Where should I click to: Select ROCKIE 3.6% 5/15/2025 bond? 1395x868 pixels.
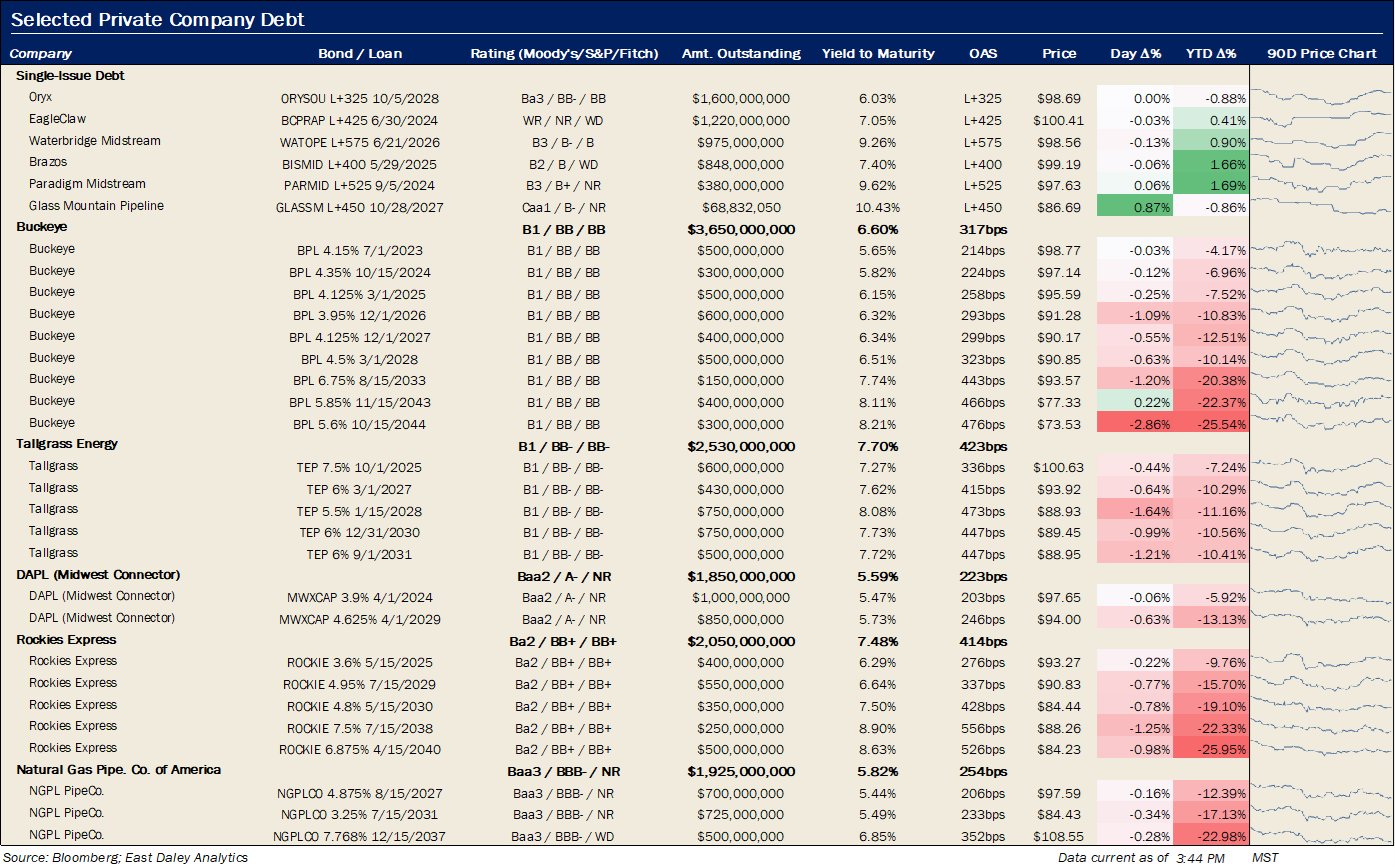coord(360,663)
